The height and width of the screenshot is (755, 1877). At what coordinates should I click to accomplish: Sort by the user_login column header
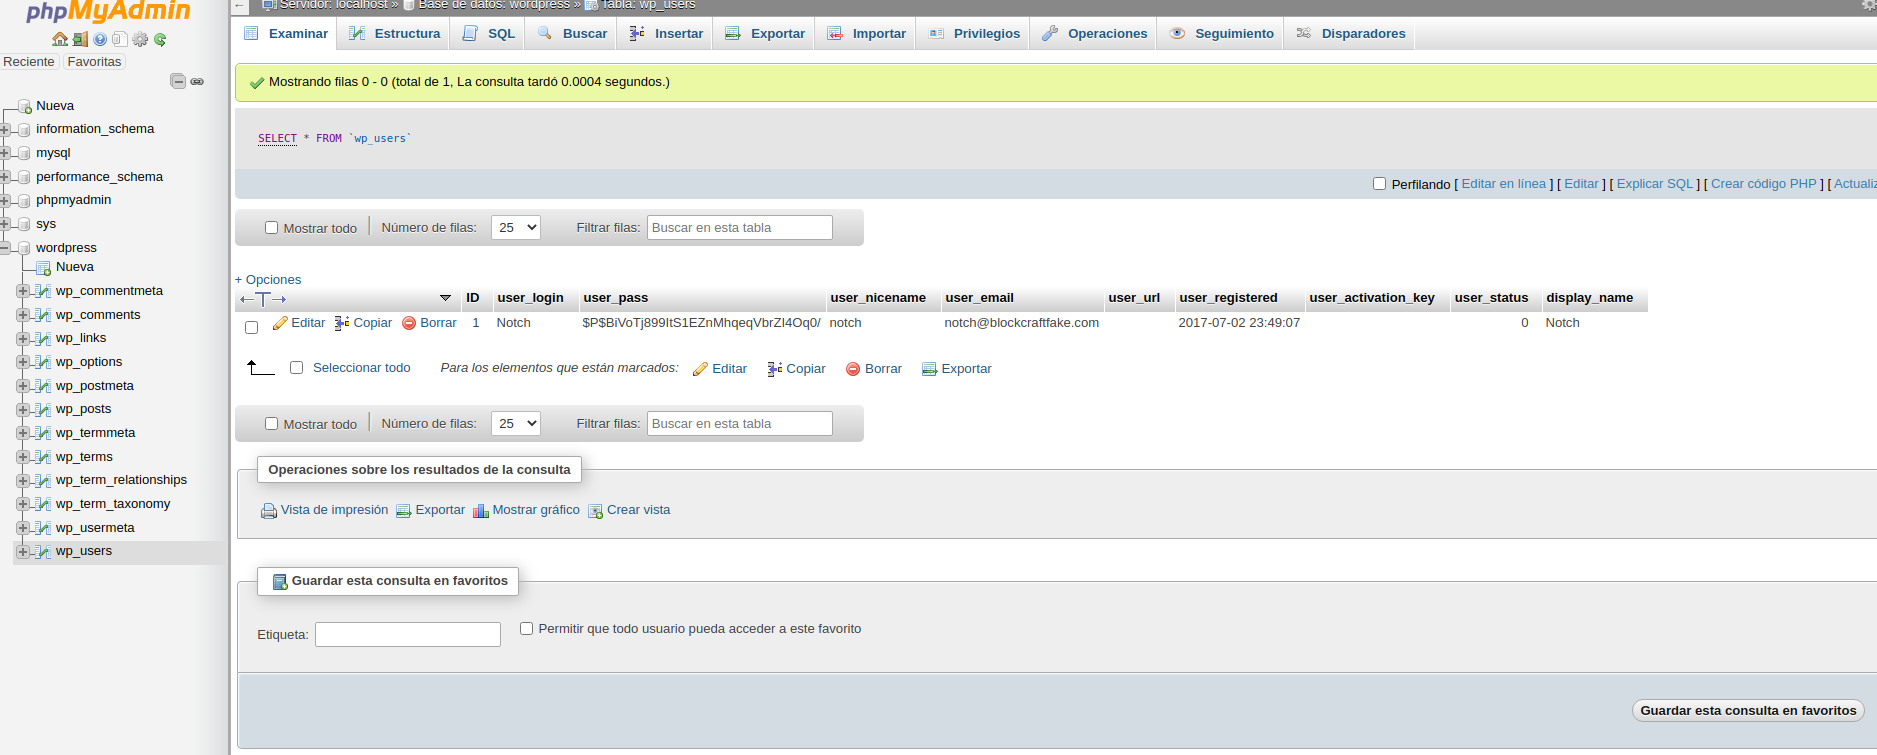pos(530,298)
